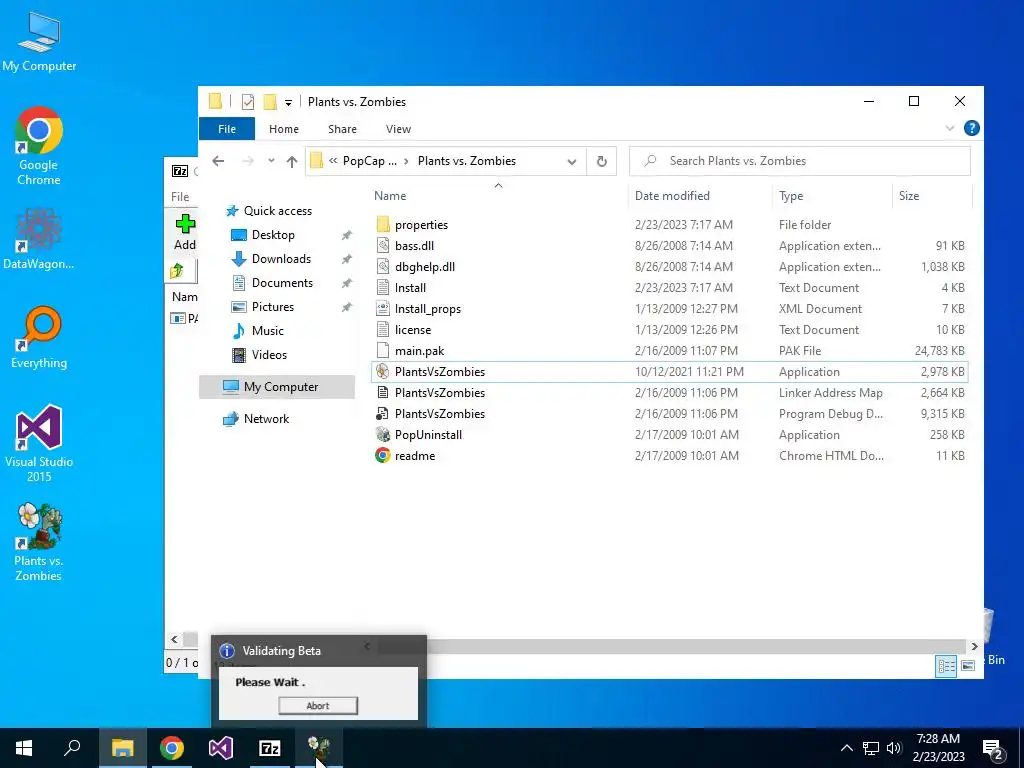Image resolution: width=1024 pixels, height=768 pixels.
Task: Open Explorer help question mark icon
Action: coord(972,128)
